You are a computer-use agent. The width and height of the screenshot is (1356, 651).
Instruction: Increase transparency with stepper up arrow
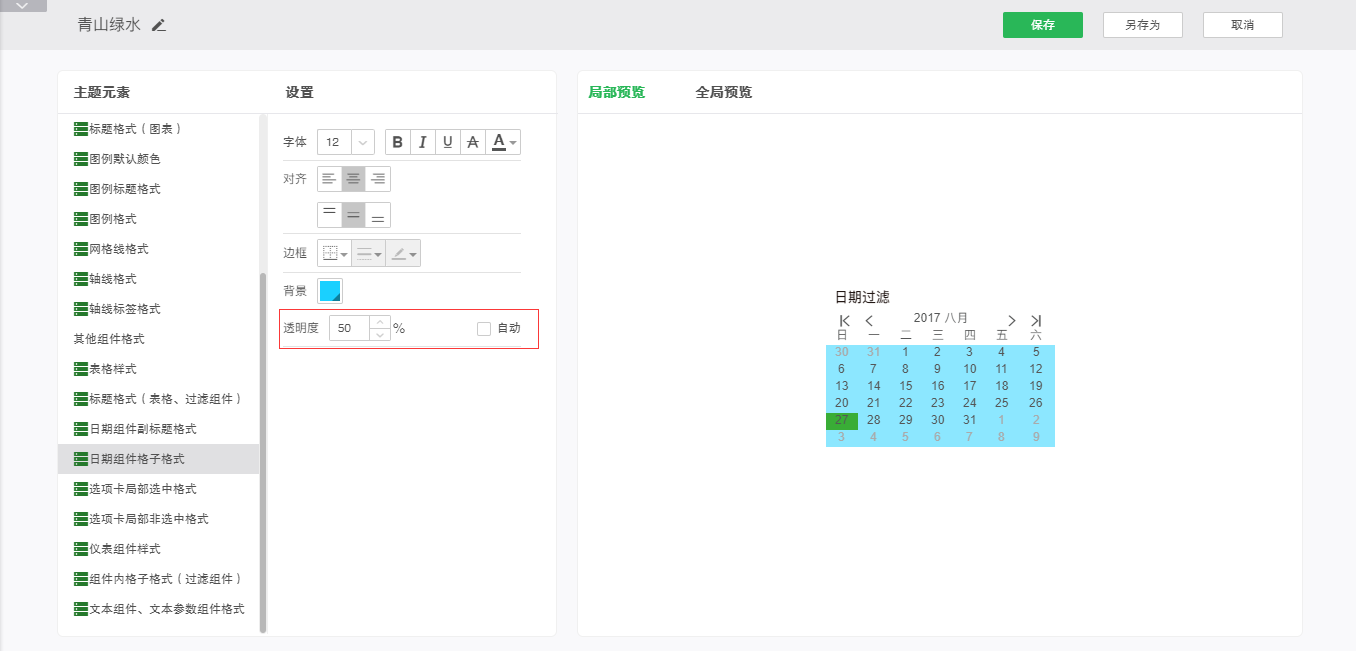pyautogui.click(x=380, y=322)
